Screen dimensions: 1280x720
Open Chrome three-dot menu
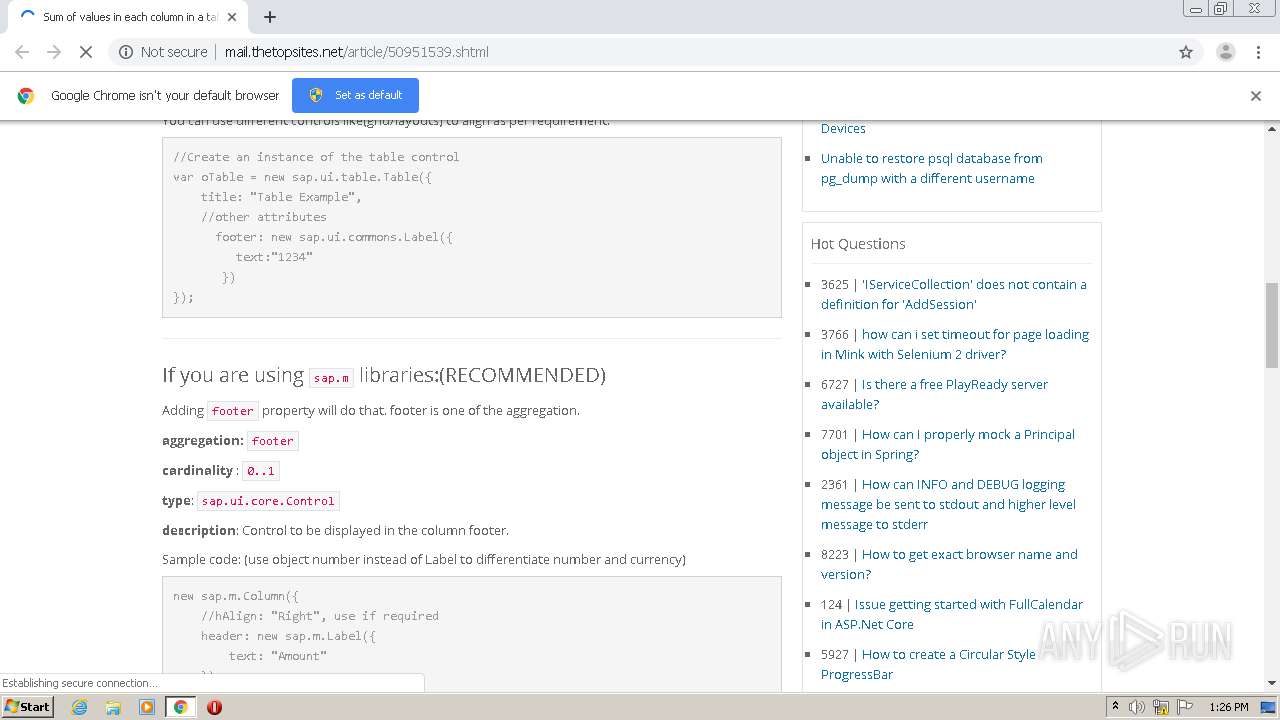coord(1259,52)
